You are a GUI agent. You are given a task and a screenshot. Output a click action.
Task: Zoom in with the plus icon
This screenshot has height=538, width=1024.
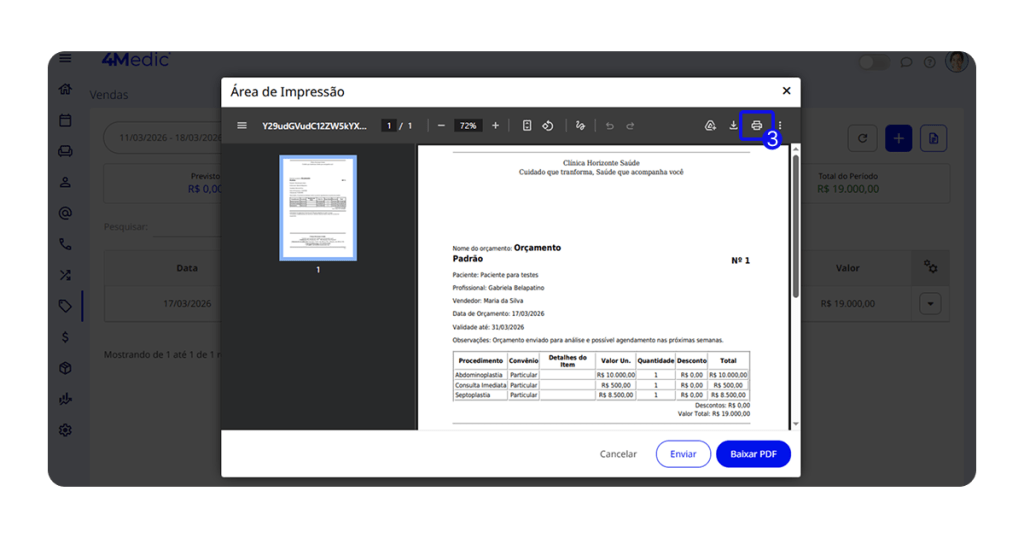point(495,126)
